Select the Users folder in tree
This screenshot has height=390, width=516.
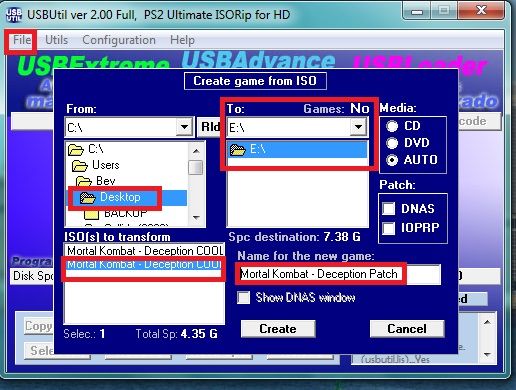click(106, 165)
